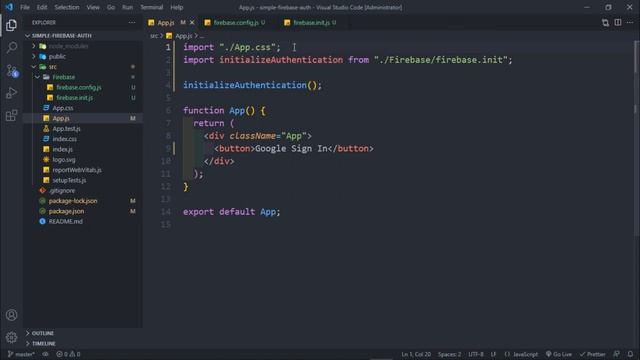This screenshot has height=360, width=640.
Task: Open the Source Control view
Action: pos(11,71)
